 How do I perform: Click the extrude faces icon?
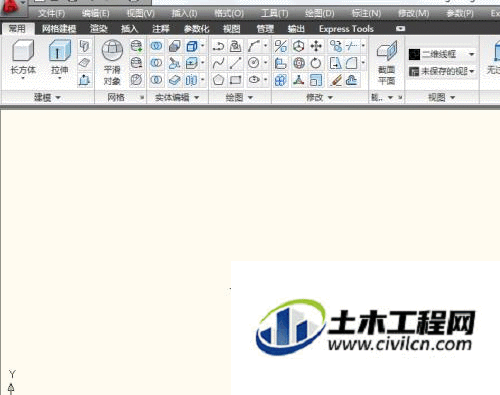tap(192, 63)
